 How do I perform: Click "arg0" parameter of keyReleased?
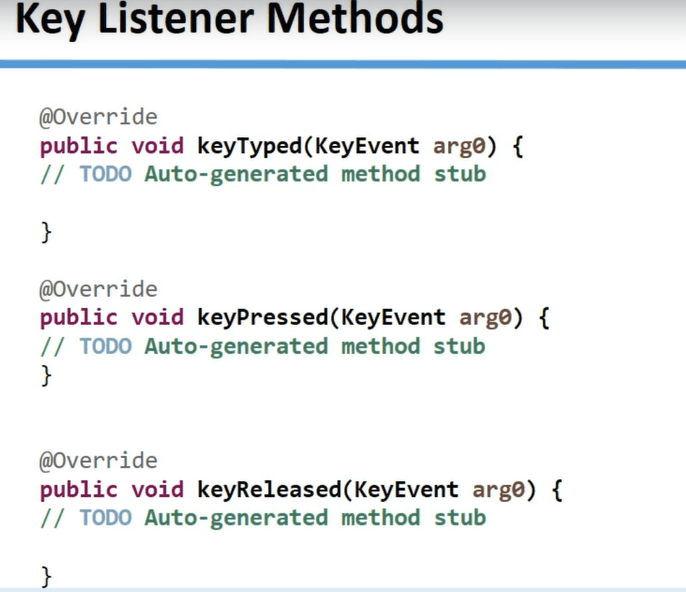coord(498,491)
